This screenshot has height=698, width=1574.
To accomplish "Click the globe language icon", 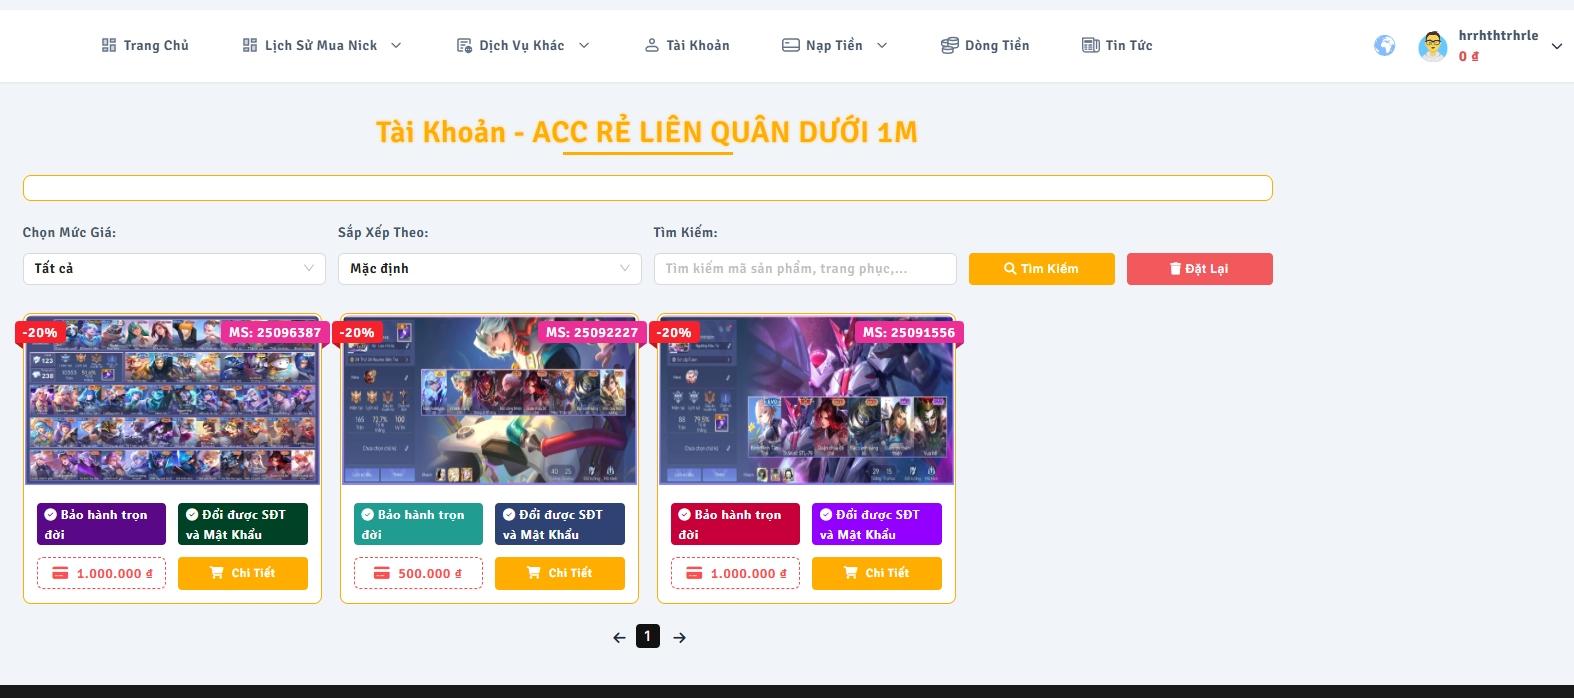I will (x=1384, y=45).
